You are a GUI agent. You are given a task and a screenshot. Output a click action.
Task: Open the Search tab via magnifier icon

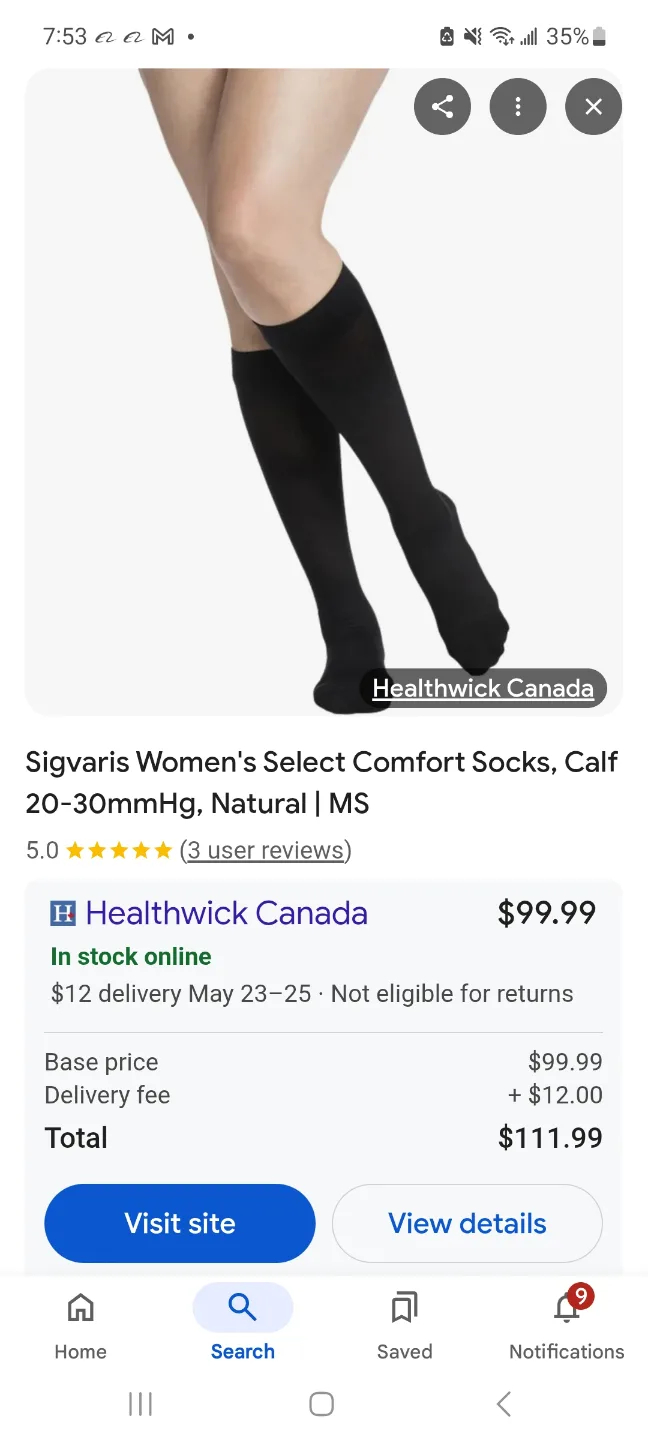[x=242, y=1307]
